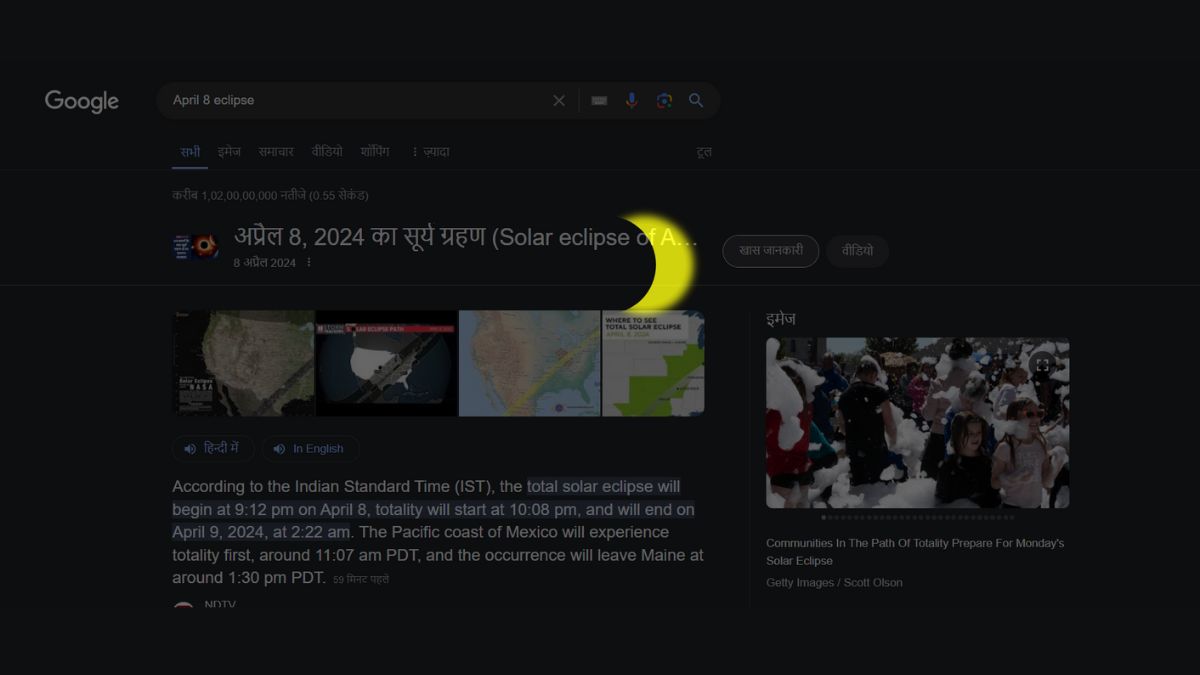Open the वीडियो results tab

[327, 152]
